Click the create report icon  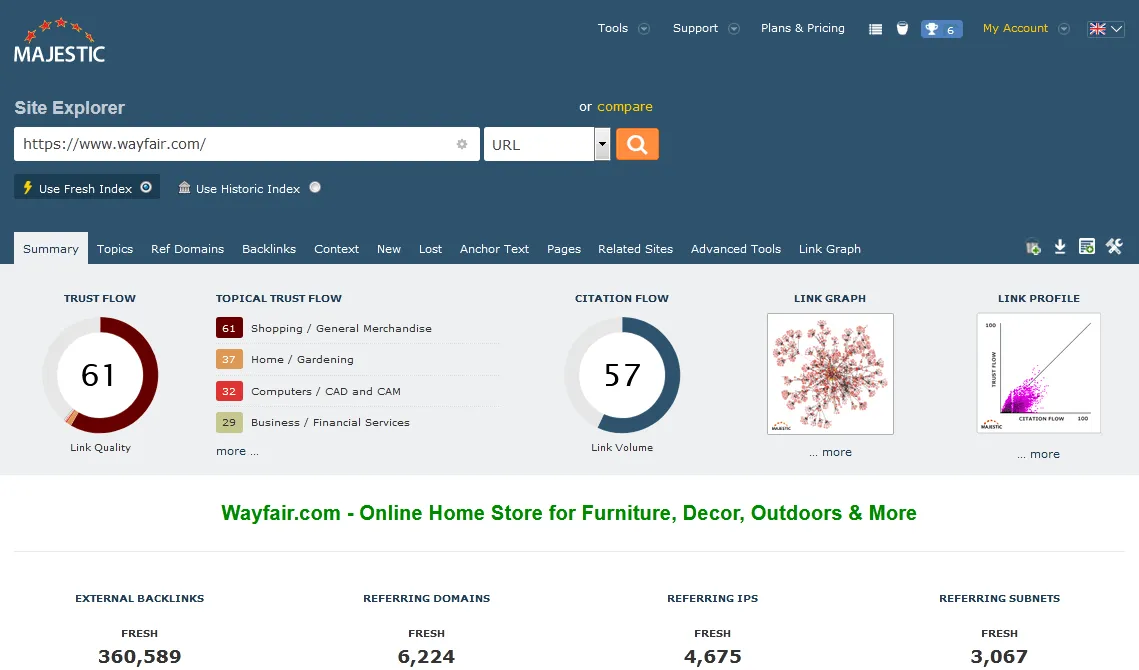1087,247
